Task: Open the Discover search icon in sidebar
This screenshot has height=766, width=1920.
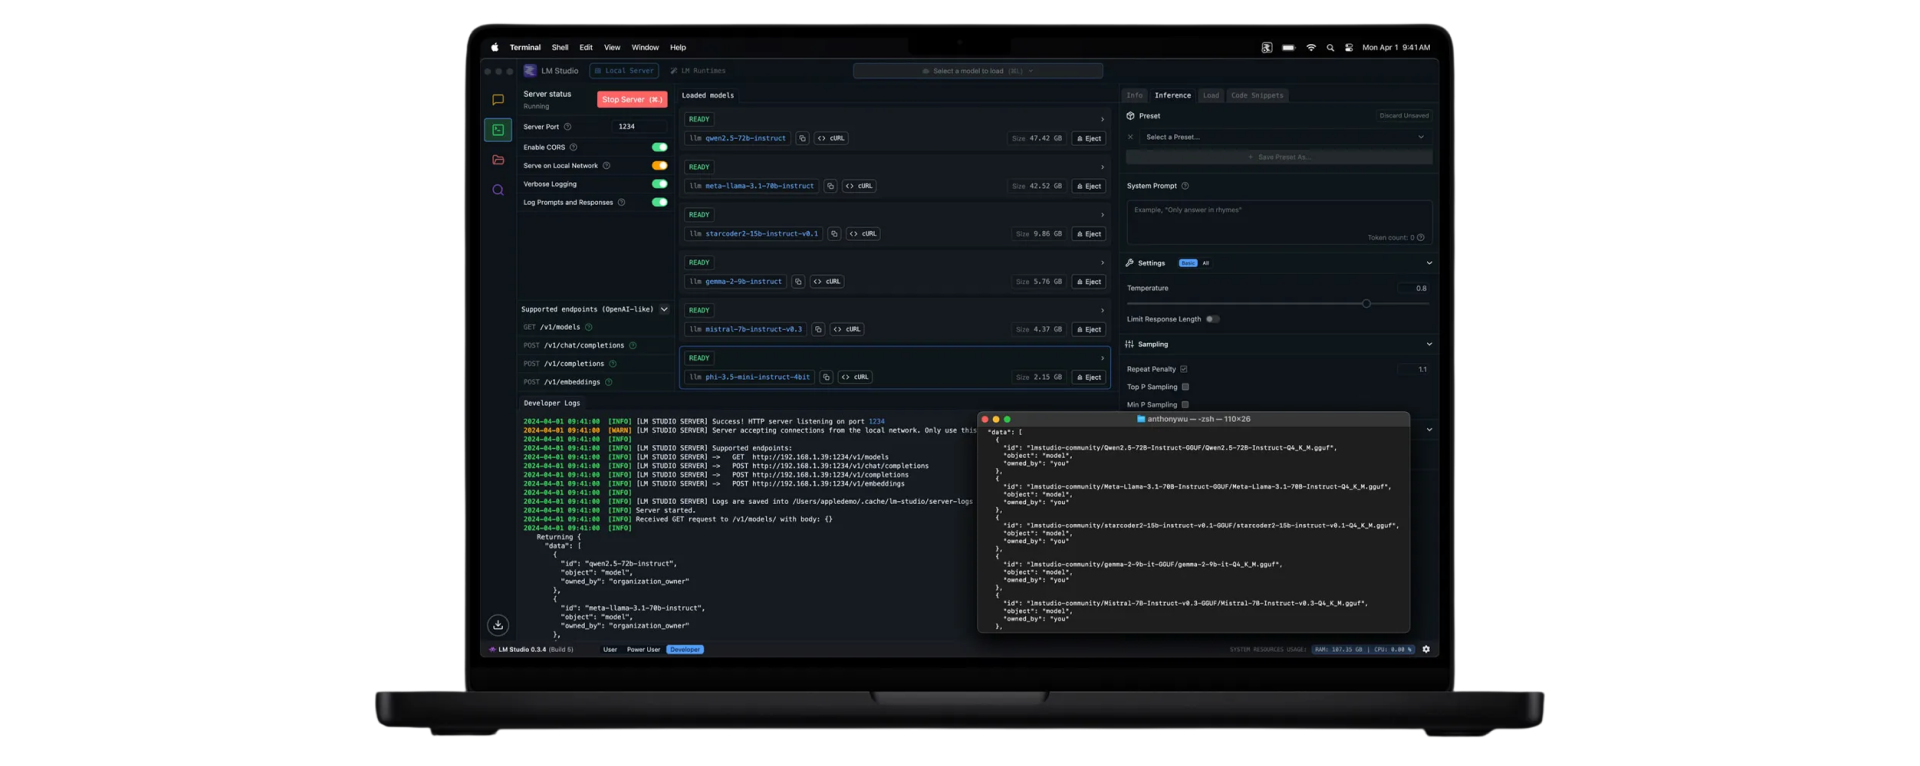Action: 498,190
